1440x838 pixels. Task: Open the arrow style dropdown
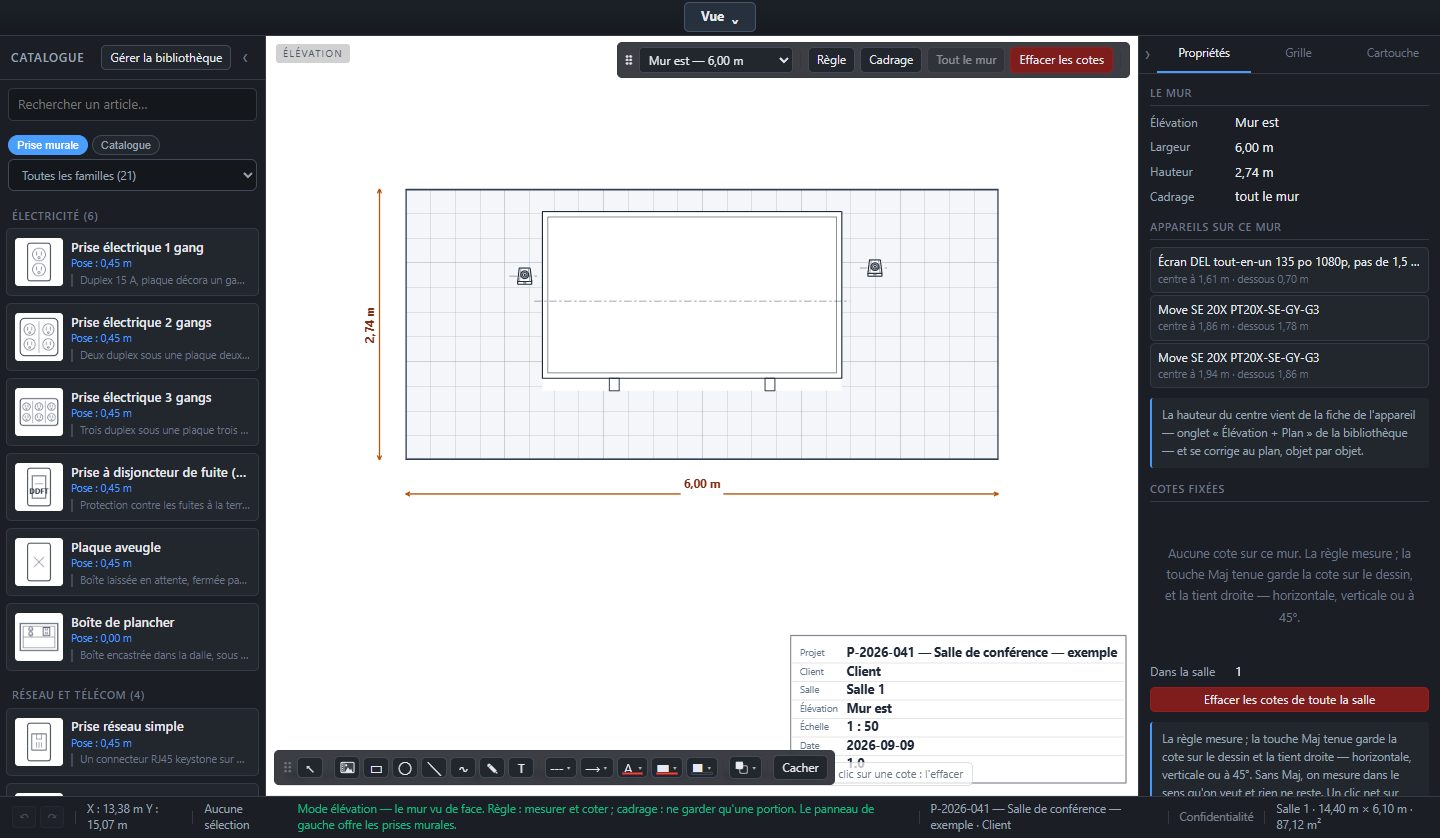597,768
